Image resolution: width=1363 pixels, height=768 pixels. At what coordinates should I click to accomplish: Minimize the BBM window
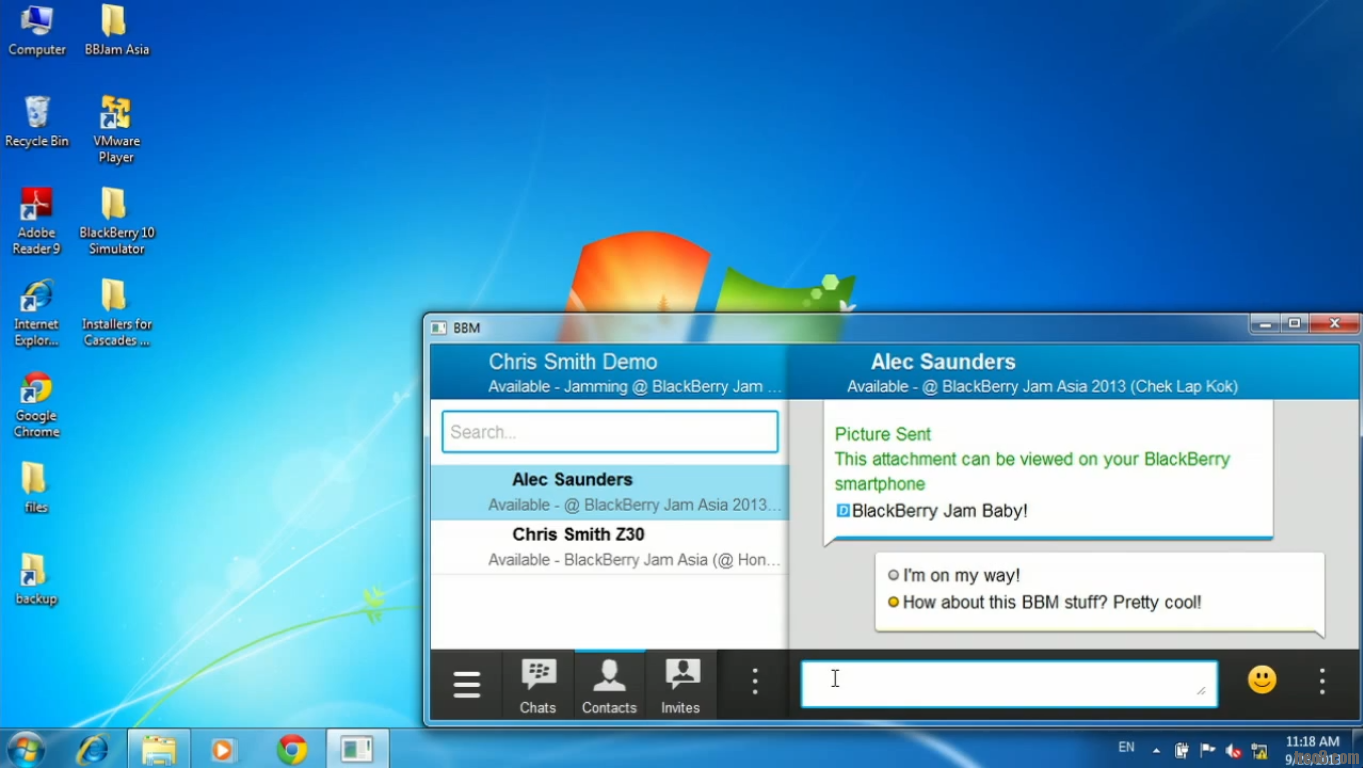point(1266,324)
